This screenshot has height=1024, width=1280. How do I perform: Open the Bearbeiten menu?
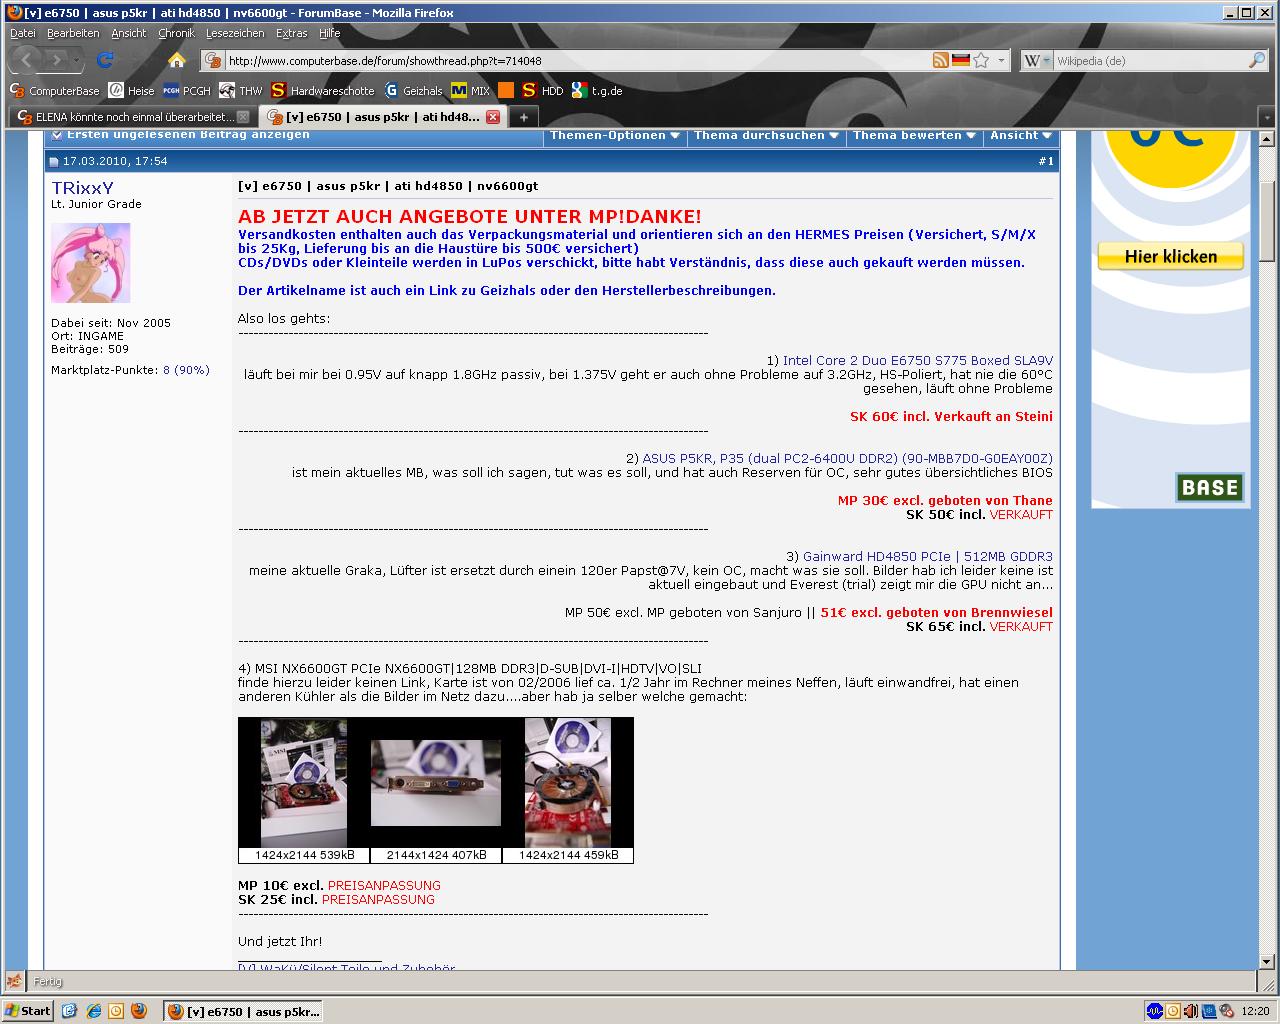[73, 33]
